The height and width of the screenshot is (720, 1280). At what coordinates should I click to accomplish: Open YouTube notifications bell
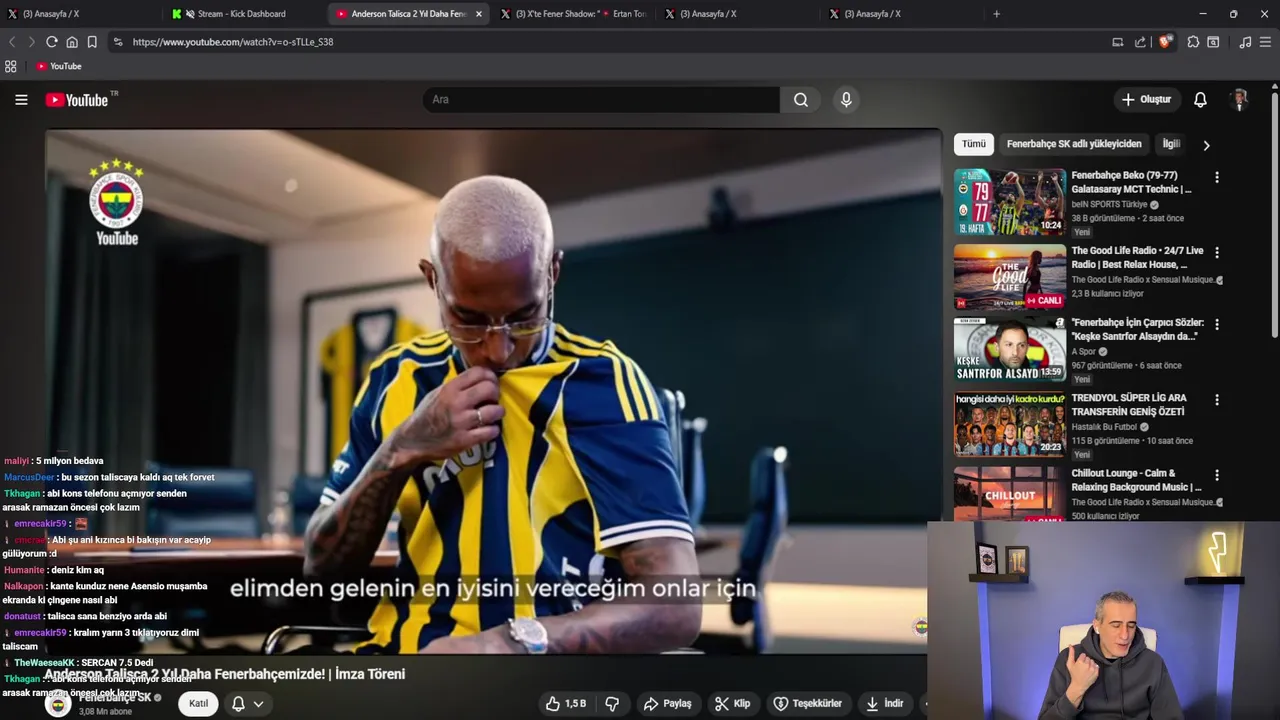[x=1200, y=100]
